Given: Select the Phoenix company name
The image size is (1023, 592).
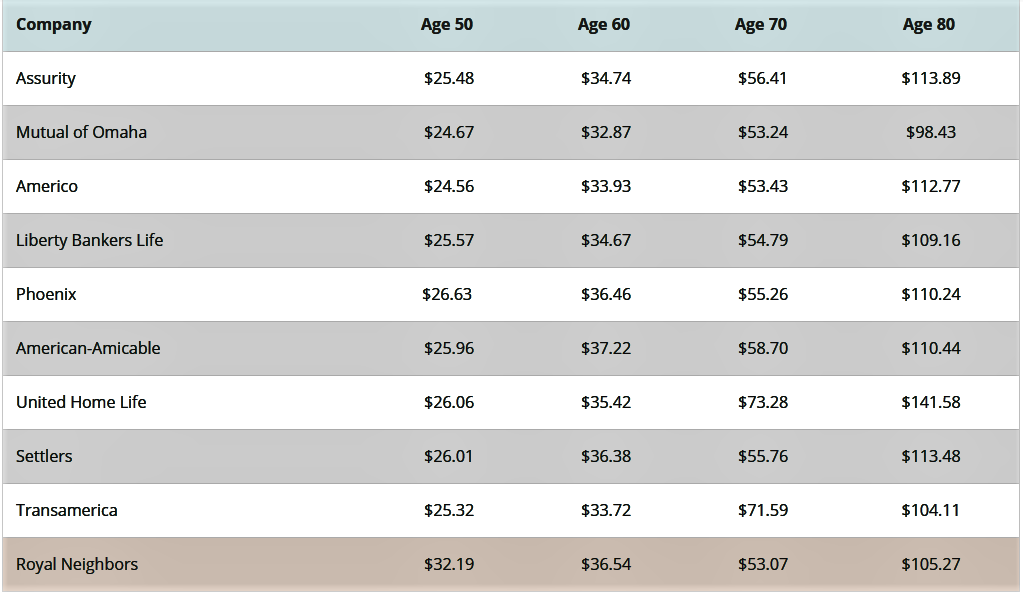Looking at the screenshot, I should tap(46, 294).
